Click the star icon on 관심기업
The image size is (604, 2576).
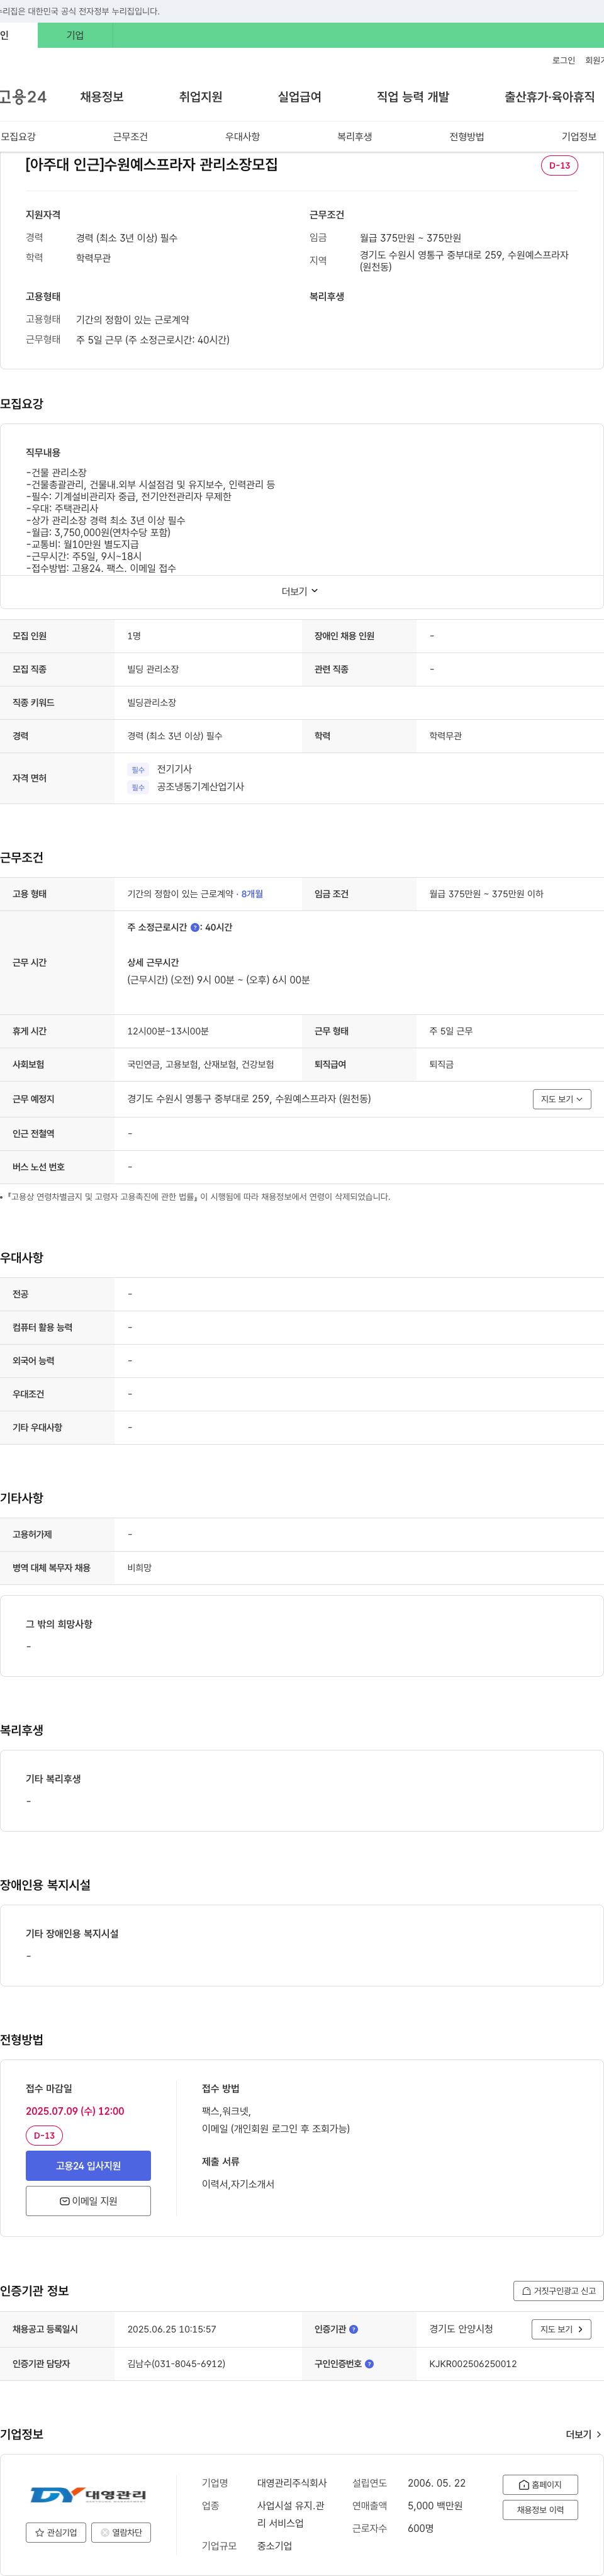[x=40, y=2532]
